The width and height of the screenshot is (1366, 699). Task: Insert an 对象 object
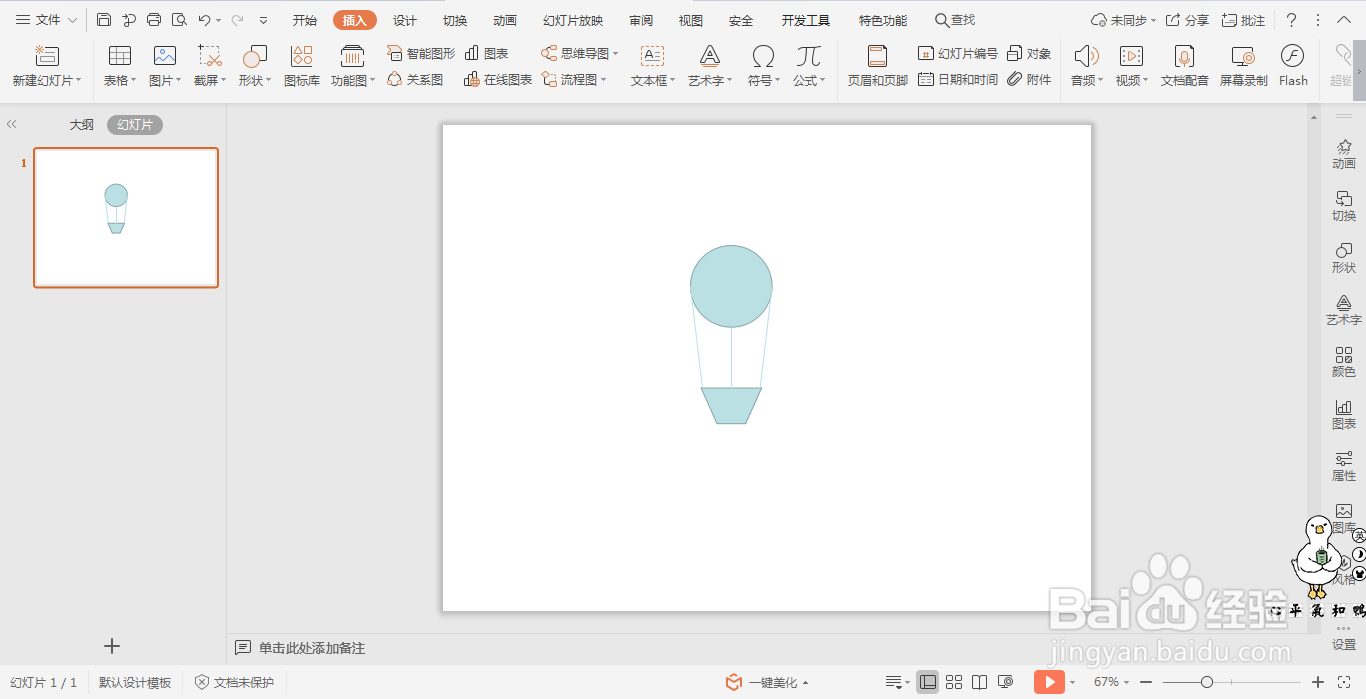point(1029,53)
